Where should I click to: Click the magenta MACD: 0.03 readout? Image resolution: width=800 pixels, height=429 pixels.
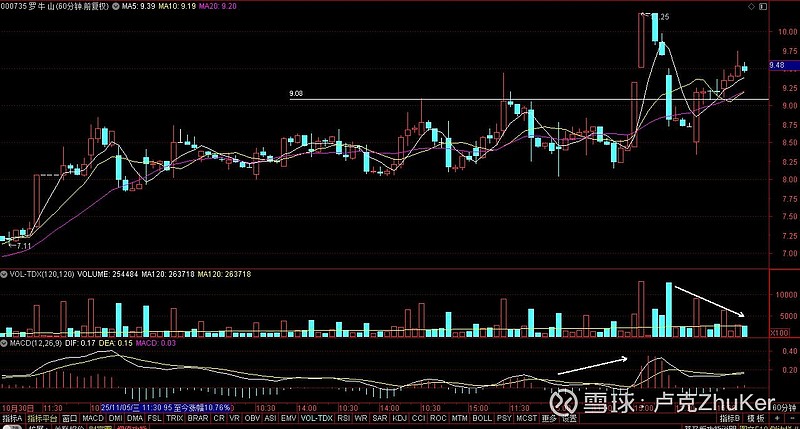[x=156, y=343]
